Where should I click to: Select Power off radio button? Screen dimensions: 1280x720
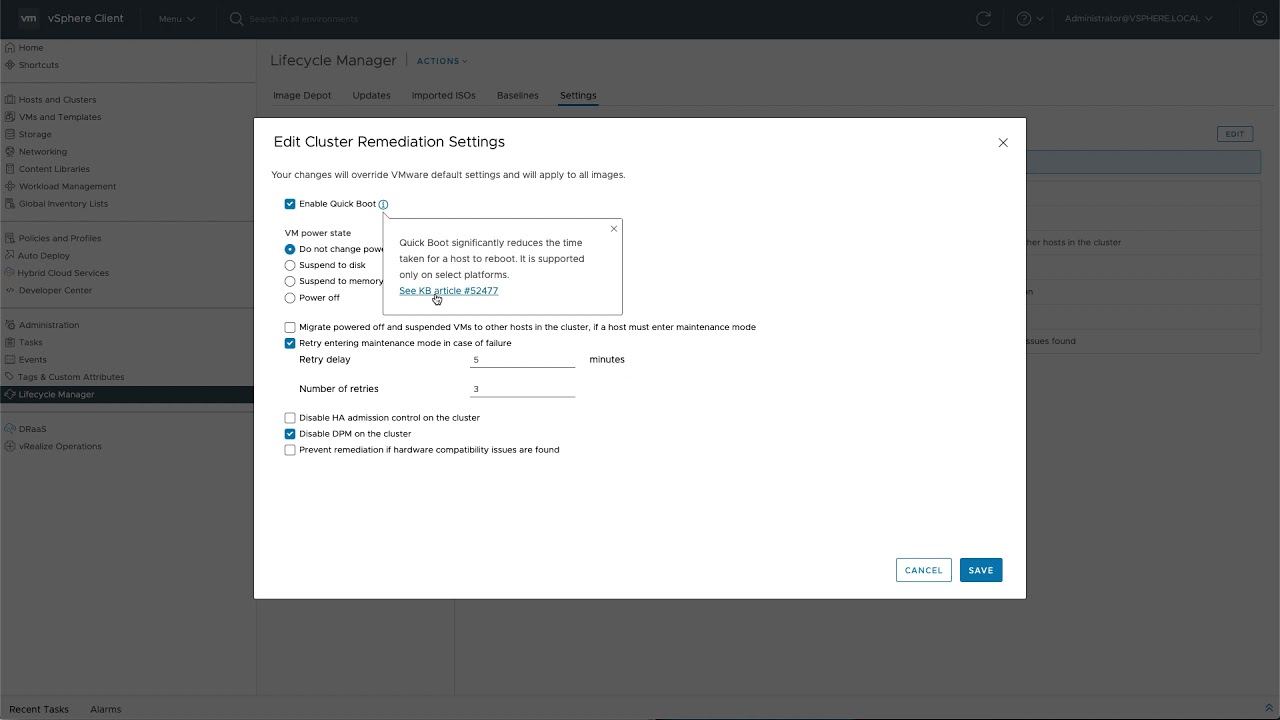click(290, 298)
